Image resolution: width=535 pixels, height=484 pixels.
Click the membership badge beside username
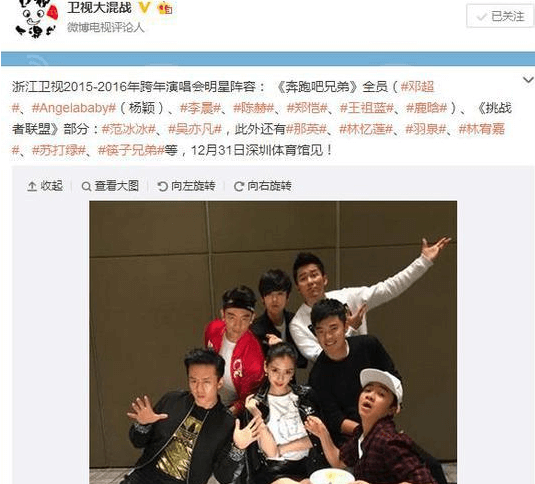165,8
